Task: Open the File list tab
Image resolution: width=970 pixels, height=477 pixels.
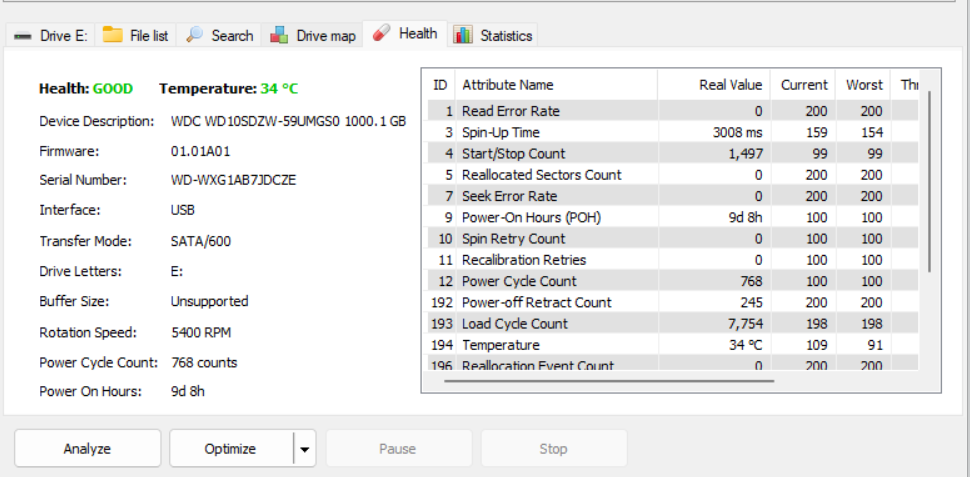Action: point(148,35)
